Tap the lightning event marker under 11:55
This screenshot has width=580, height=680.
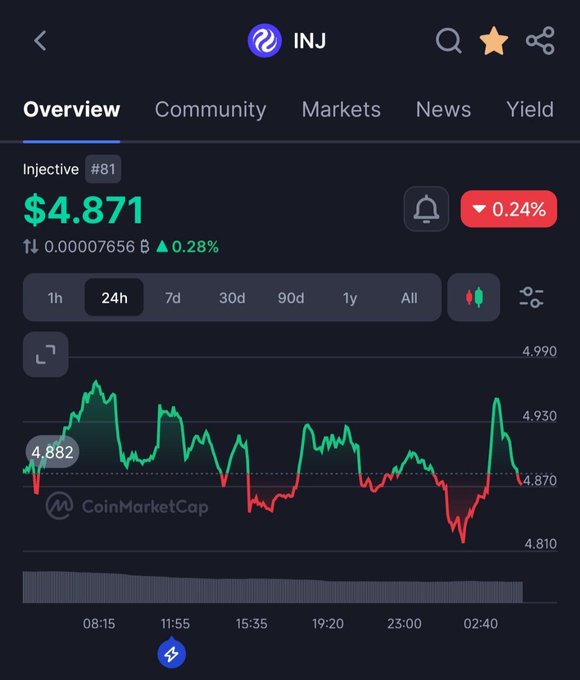pos(172,653)
